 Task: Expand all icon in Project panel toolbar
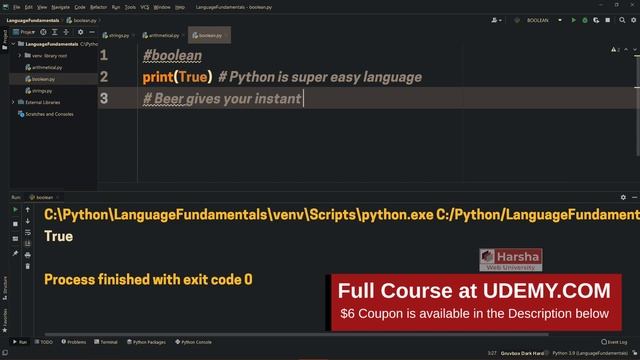pos(55,32)
